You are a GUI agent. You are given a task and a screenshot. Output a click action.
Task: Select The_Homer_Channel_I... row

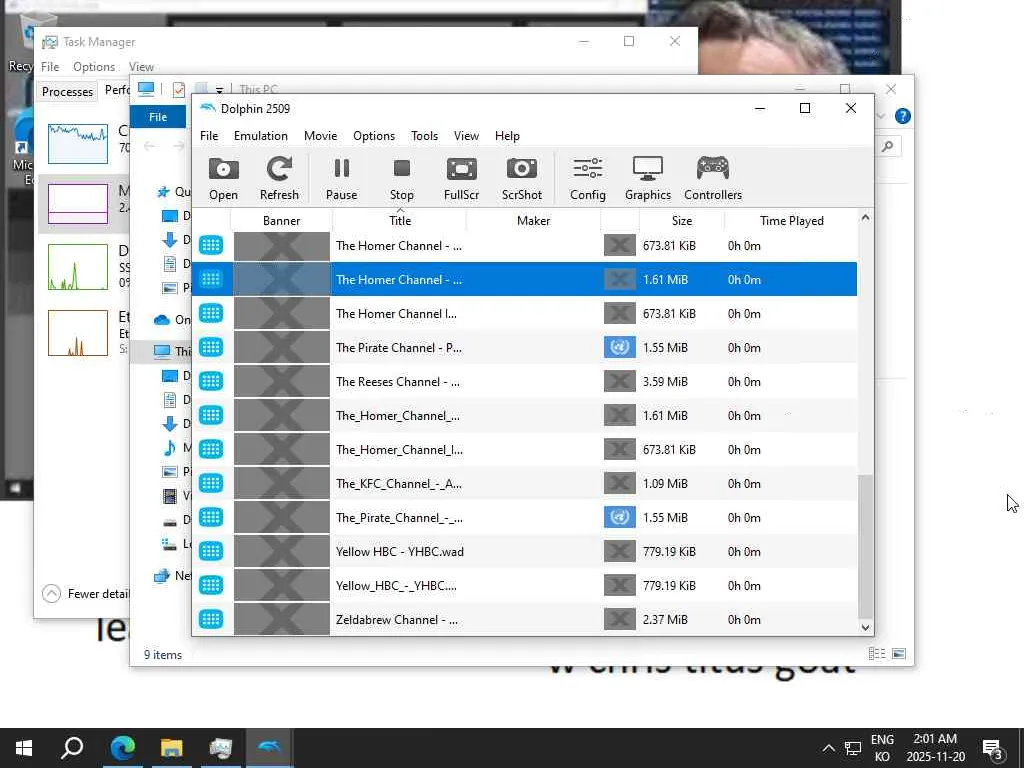click(x=524, y=449)
